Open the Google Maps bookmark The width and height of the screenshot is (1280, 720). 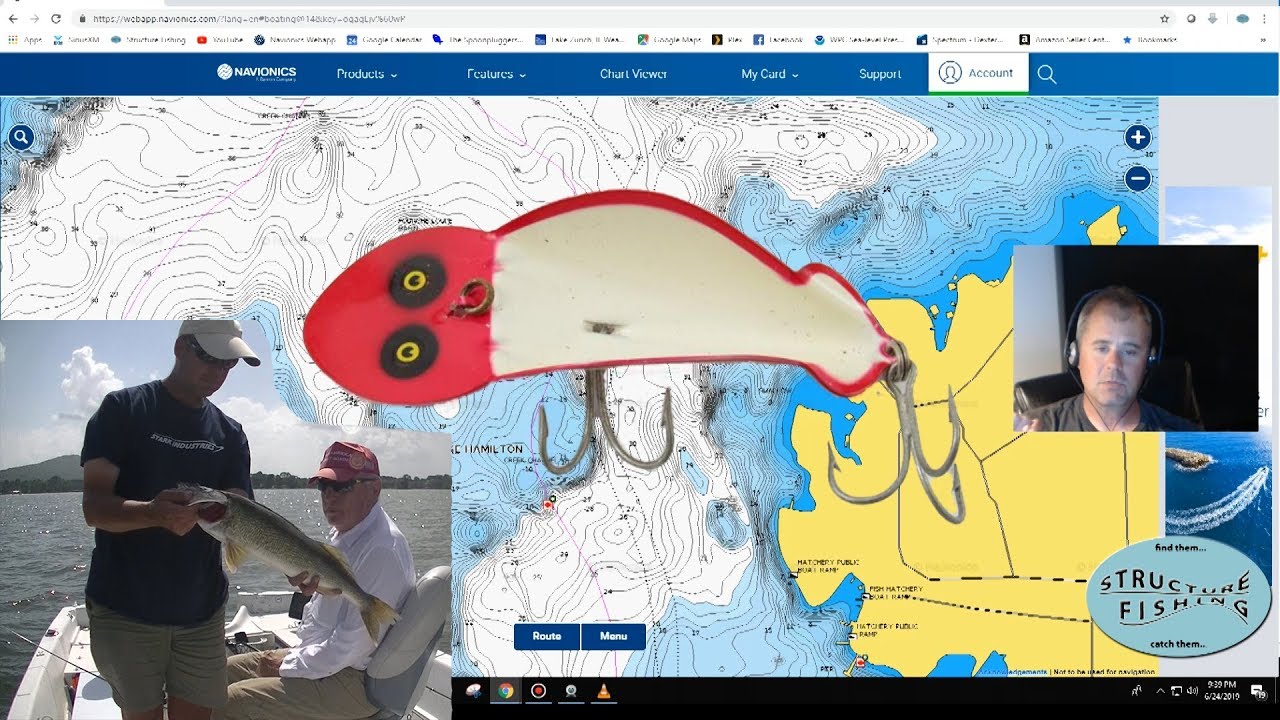670,40
